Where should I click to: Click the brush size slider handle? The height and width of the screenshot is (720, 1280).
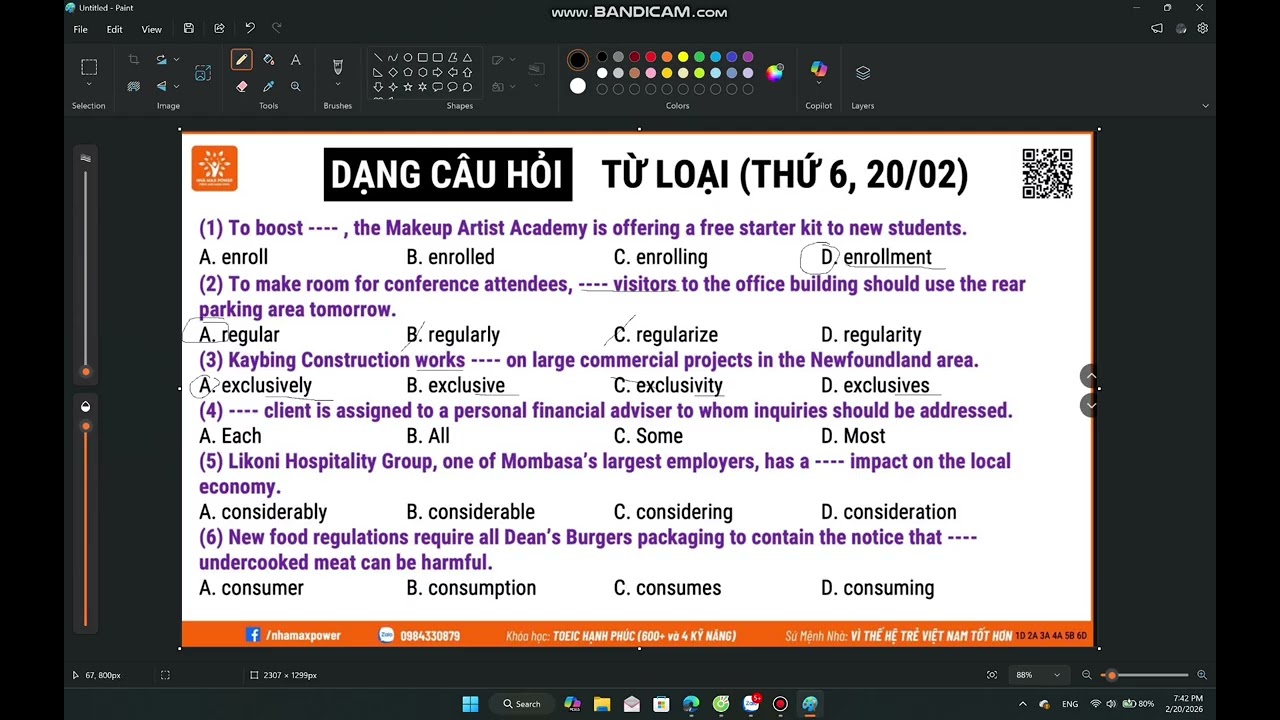tap(85, 372)
